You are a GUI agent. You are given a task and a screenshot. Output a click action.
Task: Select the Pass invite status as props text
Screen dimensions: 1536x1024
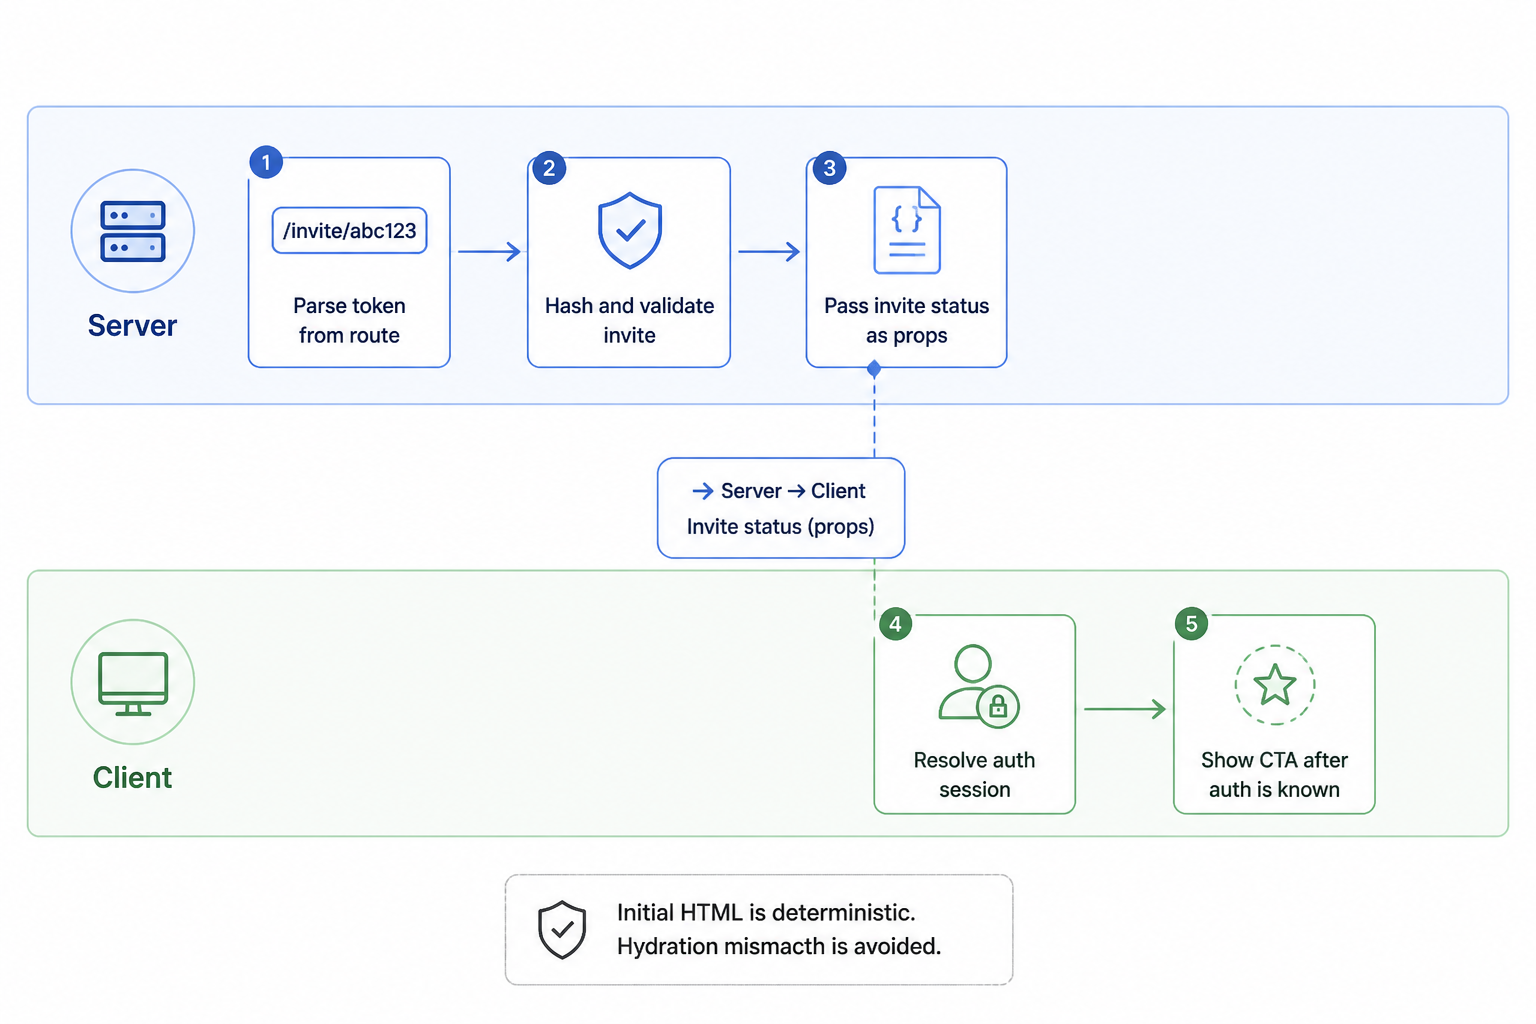tap(907, 320)
